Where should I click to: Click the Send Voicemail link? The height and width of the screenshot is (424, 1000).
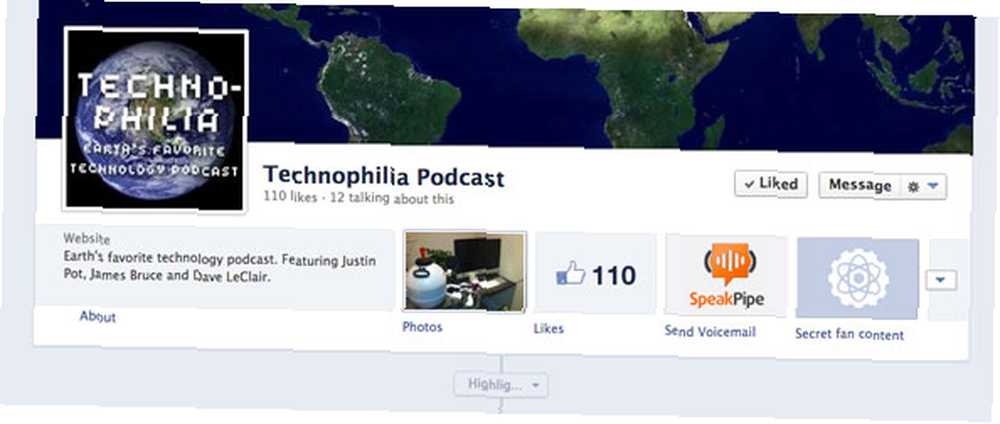pos(710,332)
